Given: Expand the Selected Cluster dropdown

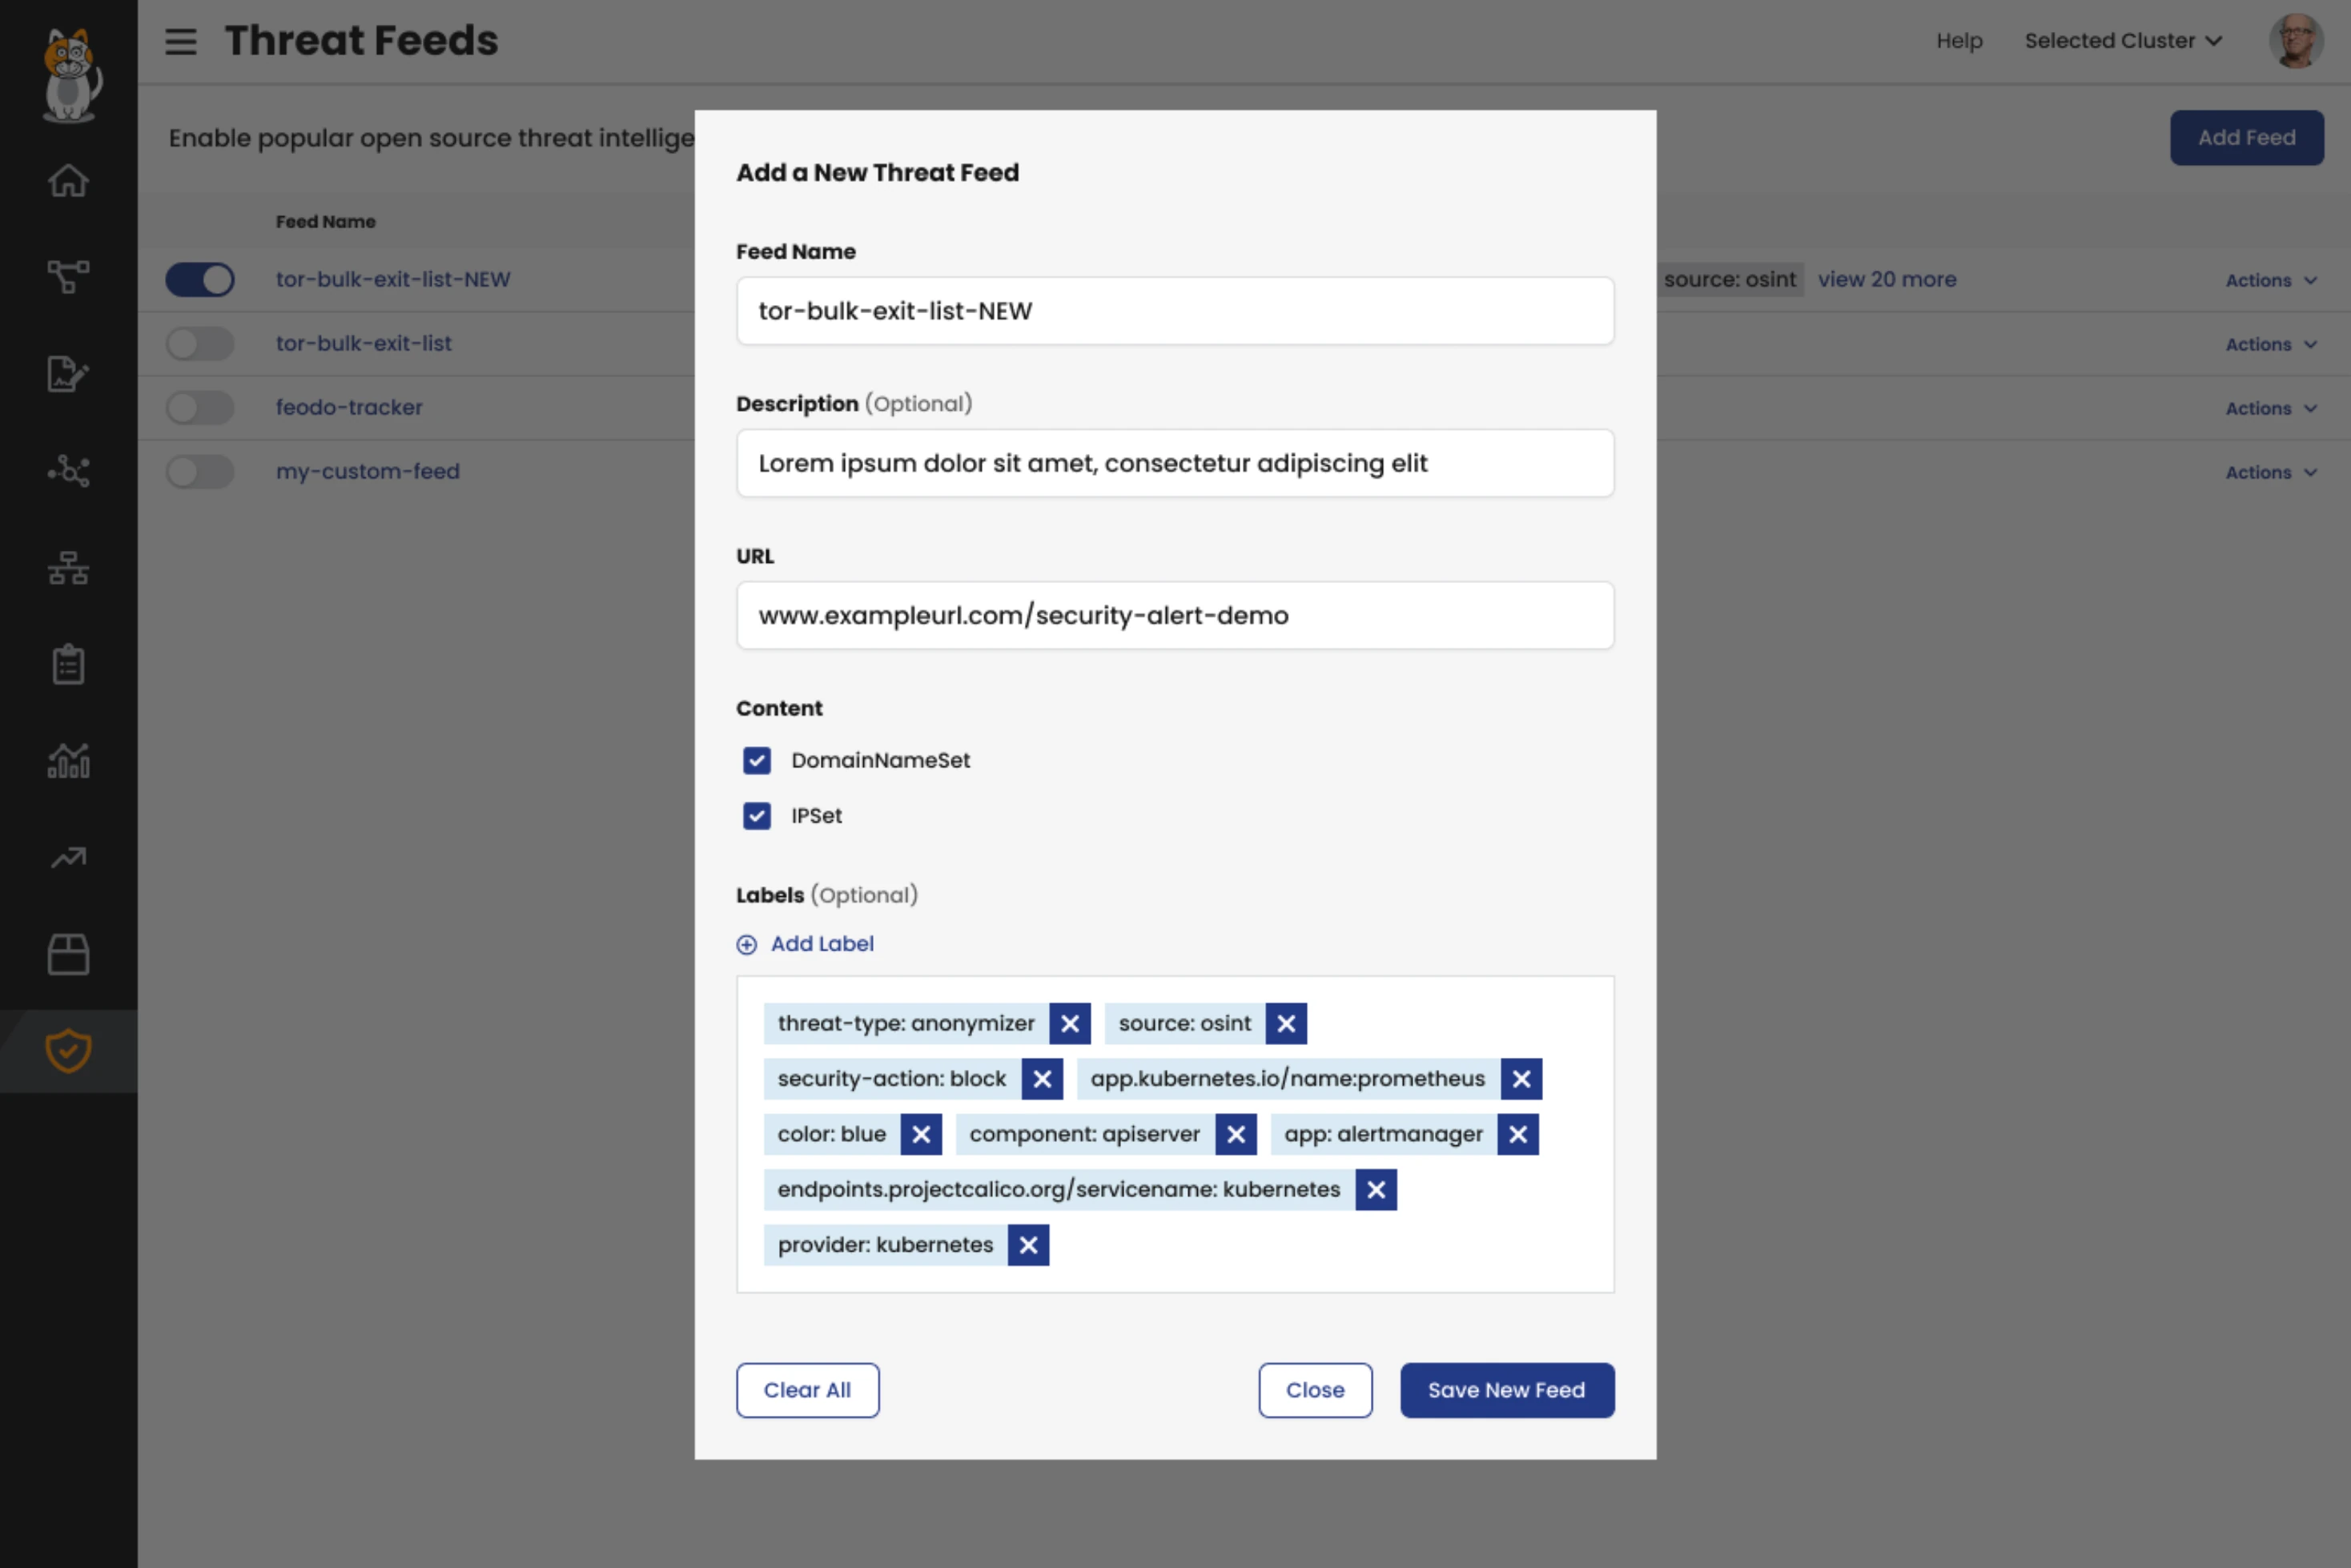Looking at the screenshot, I should point(2123,41).
